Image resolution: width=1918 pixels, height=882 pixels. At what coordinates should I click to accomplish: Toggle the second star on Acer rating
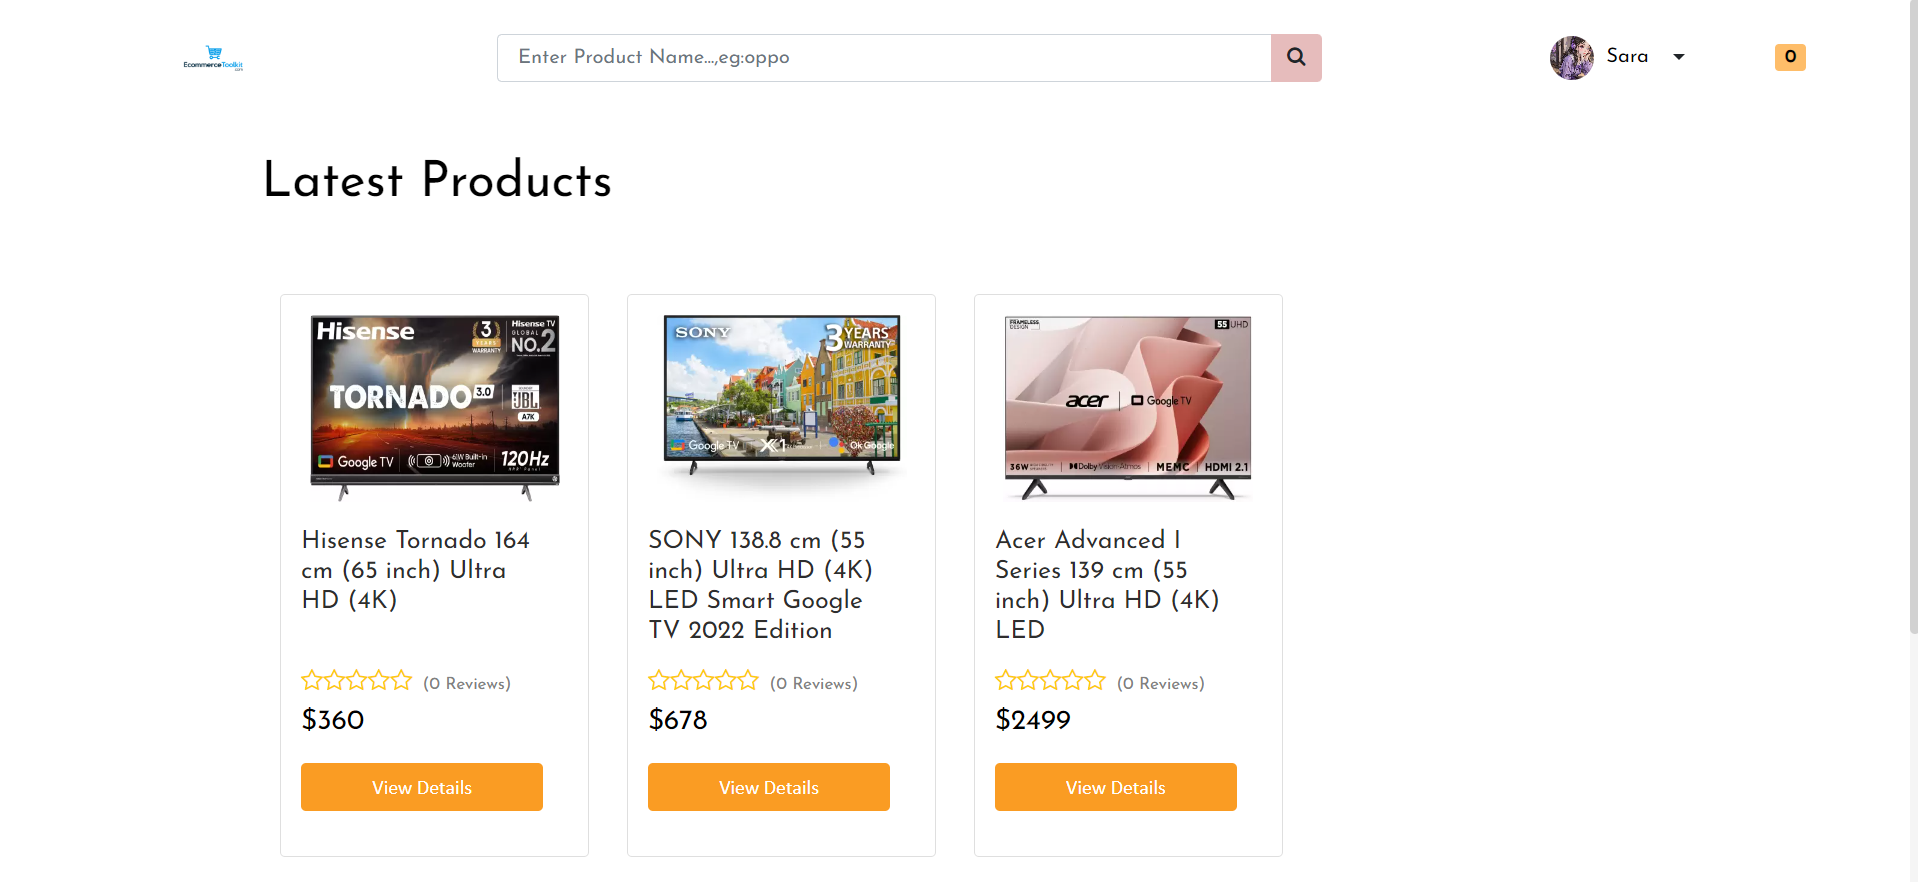click(1027, 679)
